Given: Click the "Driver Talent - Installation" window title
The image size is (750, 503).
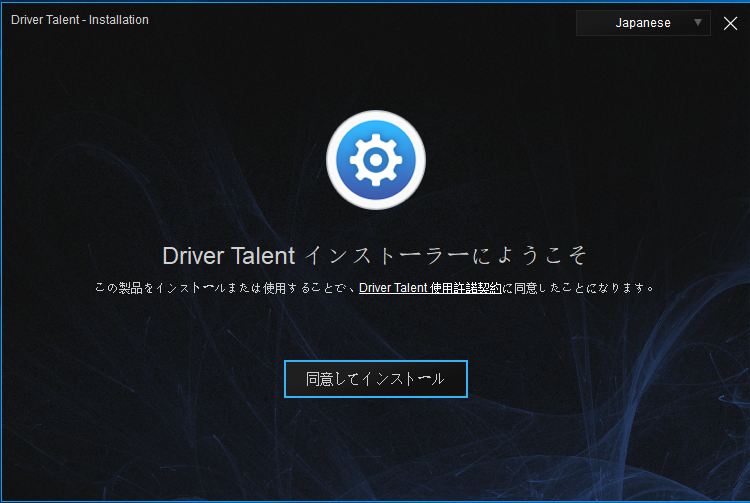Looking at the screenshot, I should tap(80, 20).
